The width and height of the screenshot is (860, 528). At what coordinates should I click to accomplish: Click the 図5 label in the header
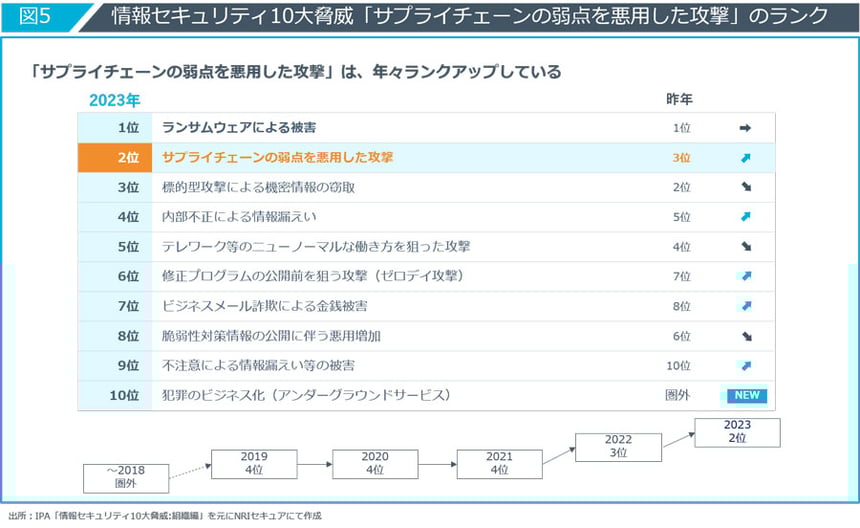(34, 16)
